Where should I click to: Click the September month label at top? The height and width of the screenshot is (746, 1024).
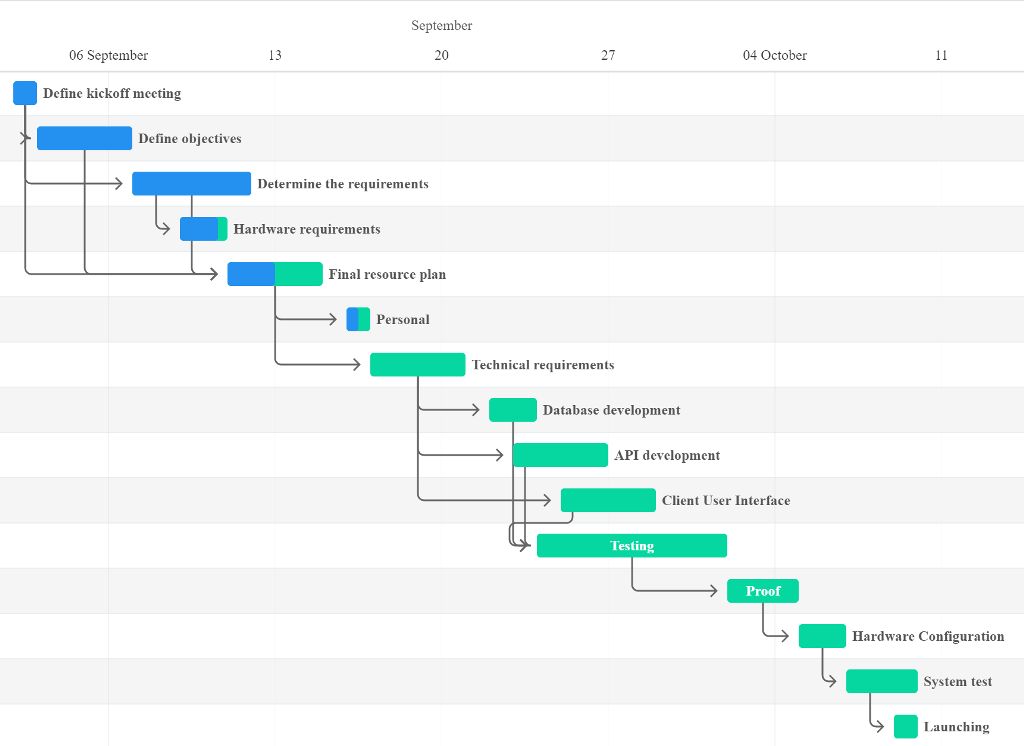point(441,26)
